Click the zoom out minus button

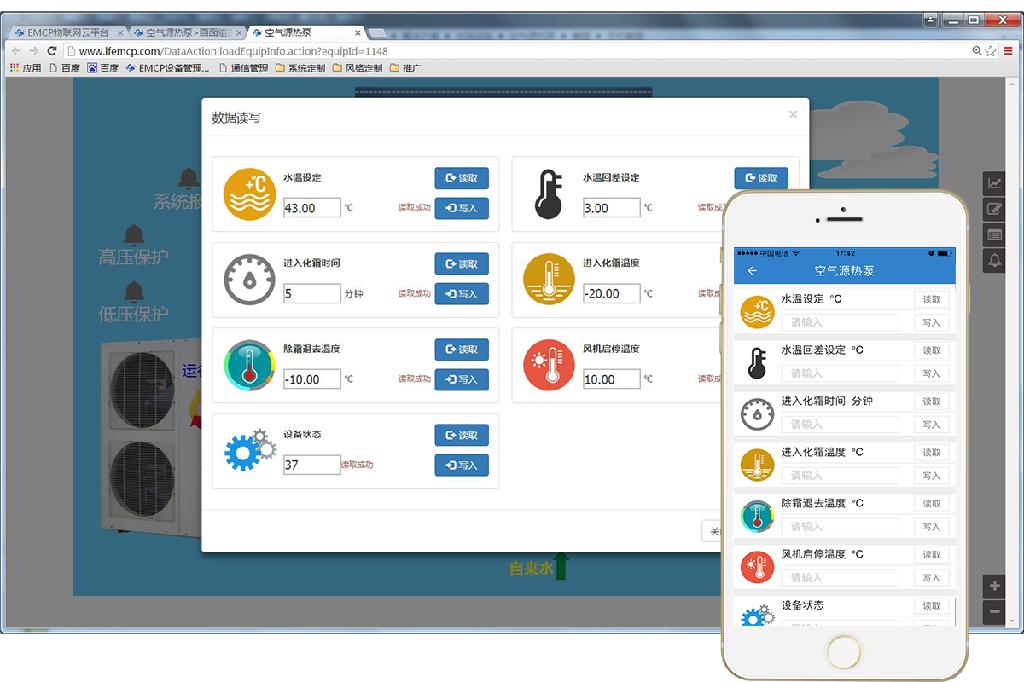point(994,612)
